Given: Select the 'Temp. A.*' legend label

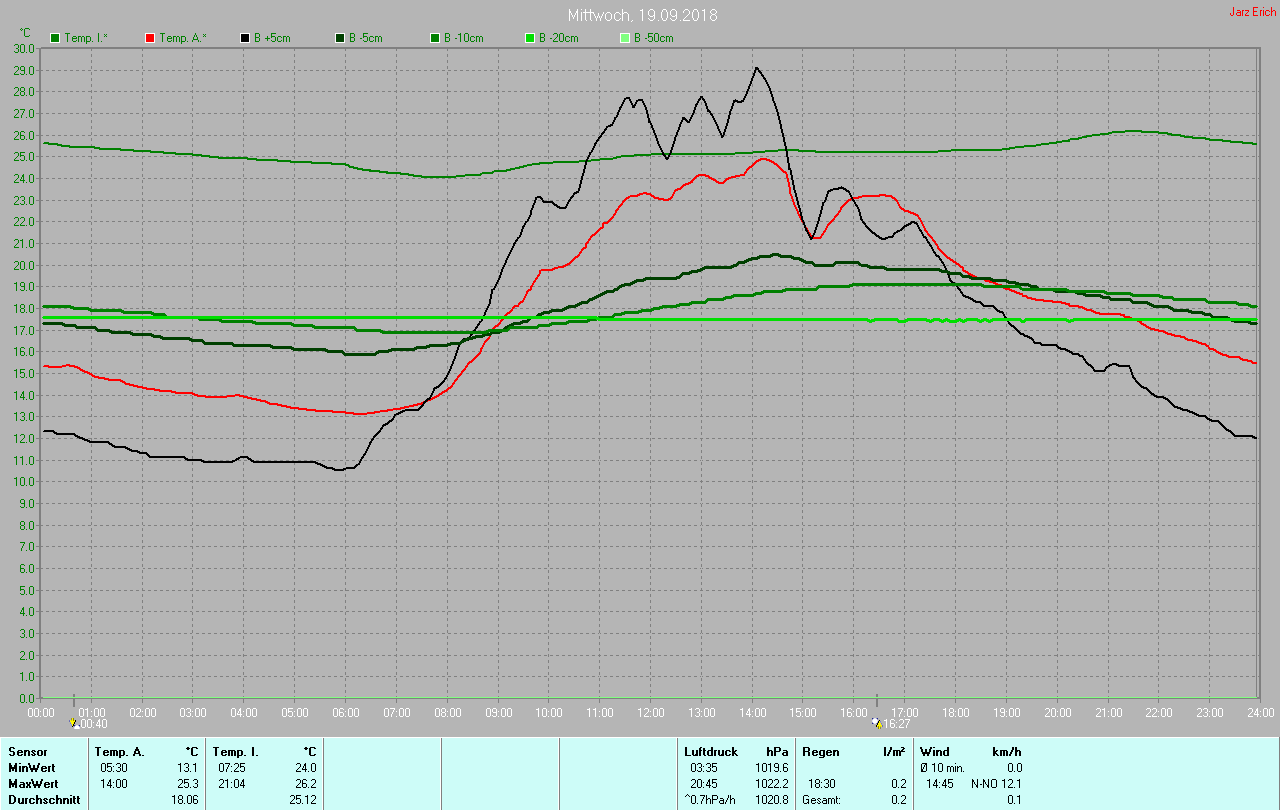Looking at the screenshot, I should (x=183, y=38).
